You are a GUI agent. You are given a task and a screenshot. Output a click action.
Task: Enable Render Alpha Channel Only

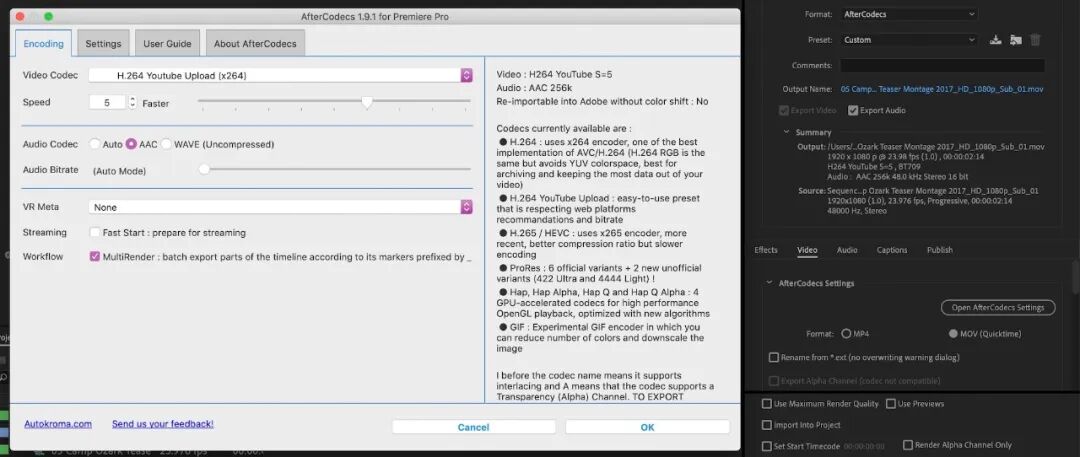tap(908, 445)
